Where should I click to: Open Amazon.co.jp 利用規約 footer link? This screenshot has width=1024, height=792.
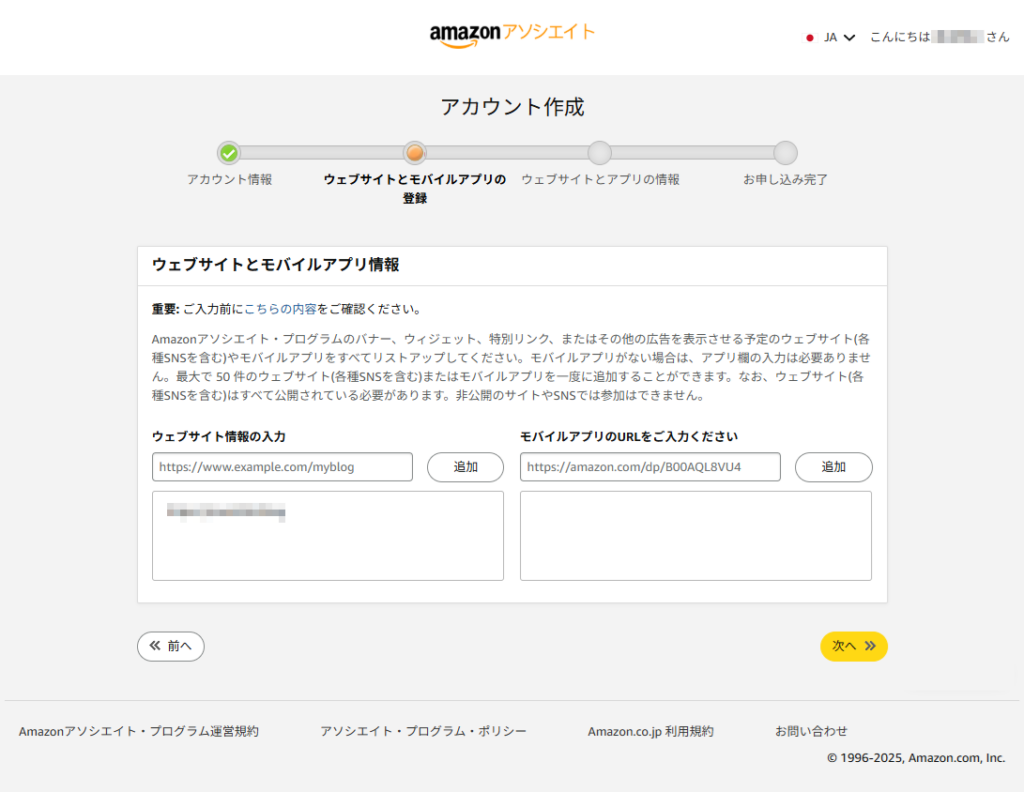[x=650, y=731]
